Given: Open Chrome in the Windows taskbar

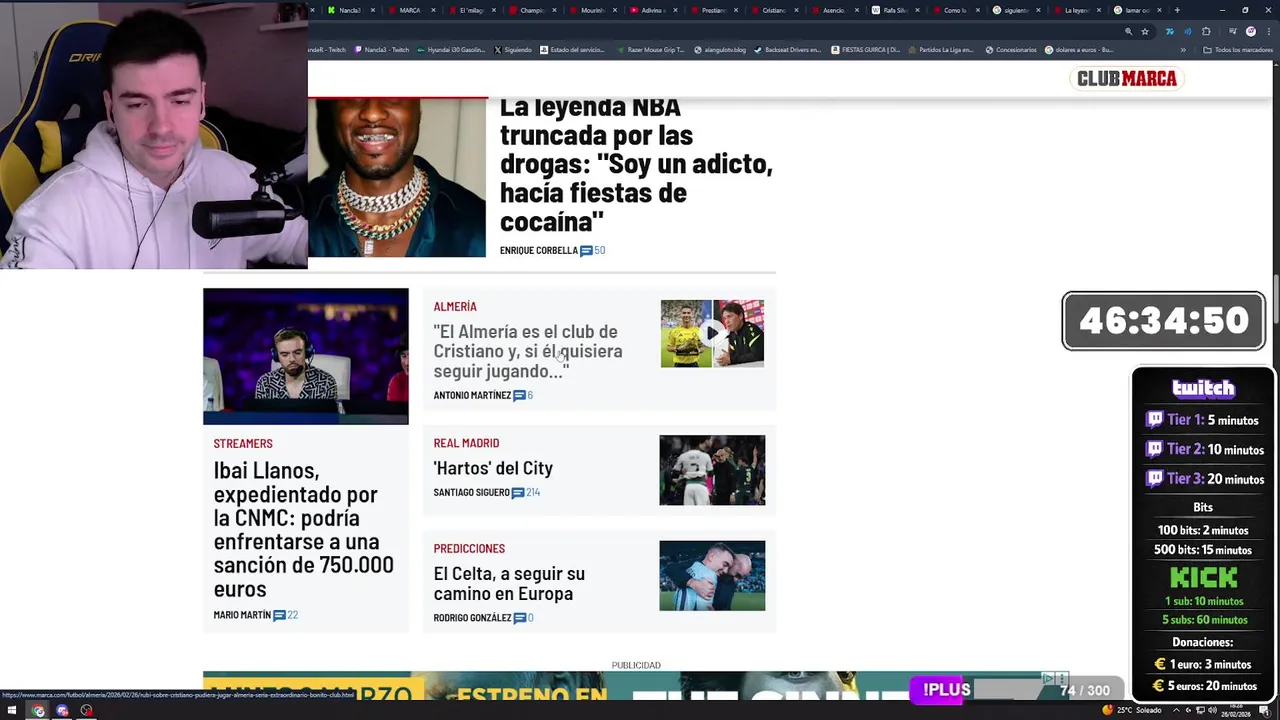Looking at the screenshot, I should [38, 711].
